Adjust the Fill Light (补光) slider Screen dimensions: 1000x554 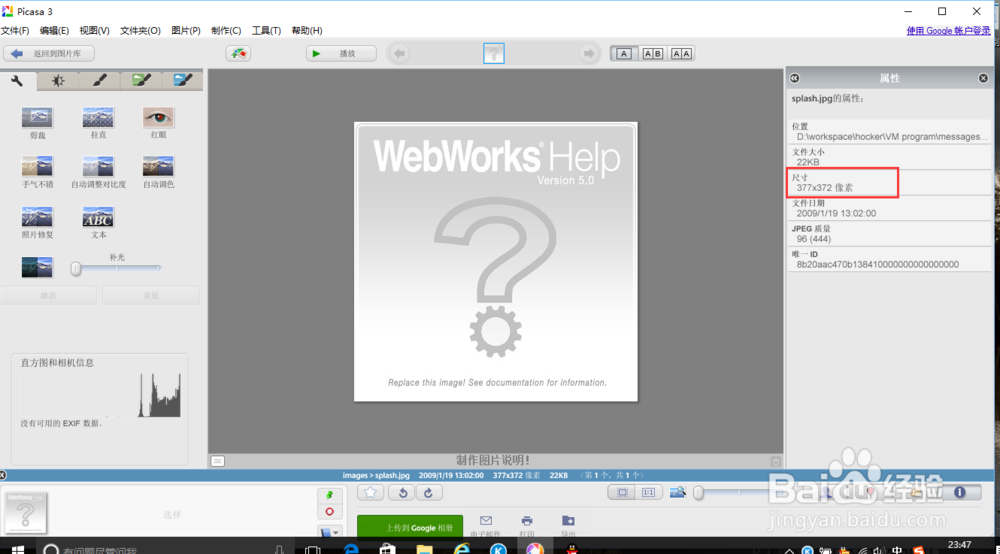click(116, 268)
